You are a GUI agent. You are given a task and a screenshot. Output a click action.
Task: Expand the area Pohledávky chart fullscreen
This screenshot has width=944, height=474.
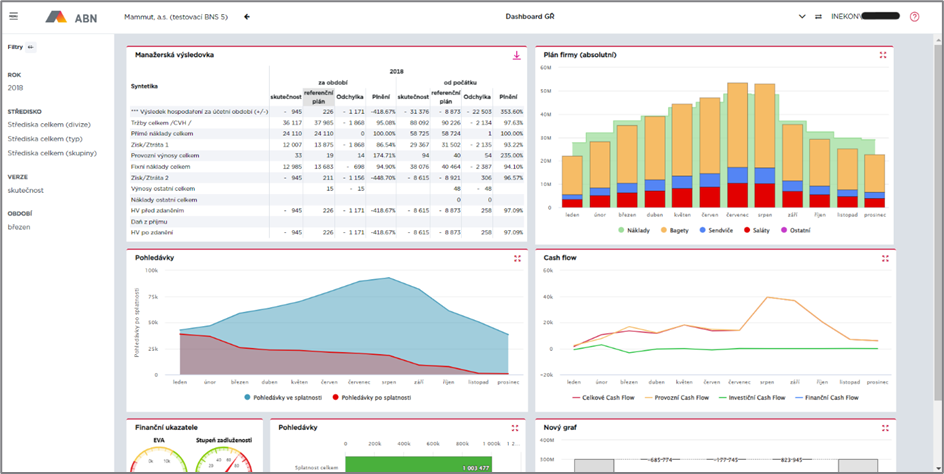tap(517, 258)
